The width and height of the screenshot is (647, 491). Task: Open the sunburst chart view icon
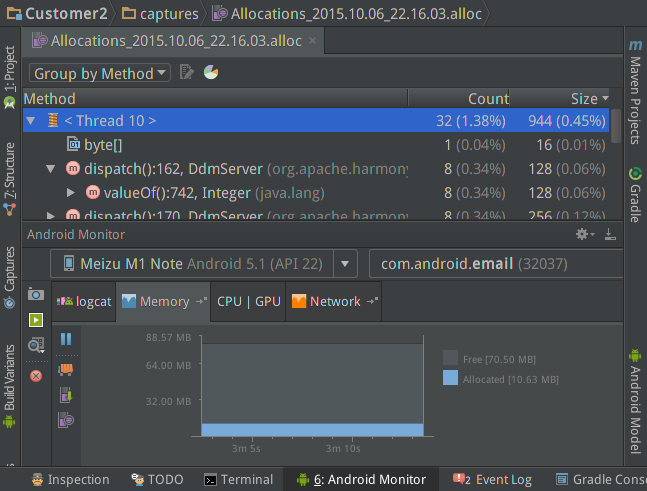pos(211,73)
